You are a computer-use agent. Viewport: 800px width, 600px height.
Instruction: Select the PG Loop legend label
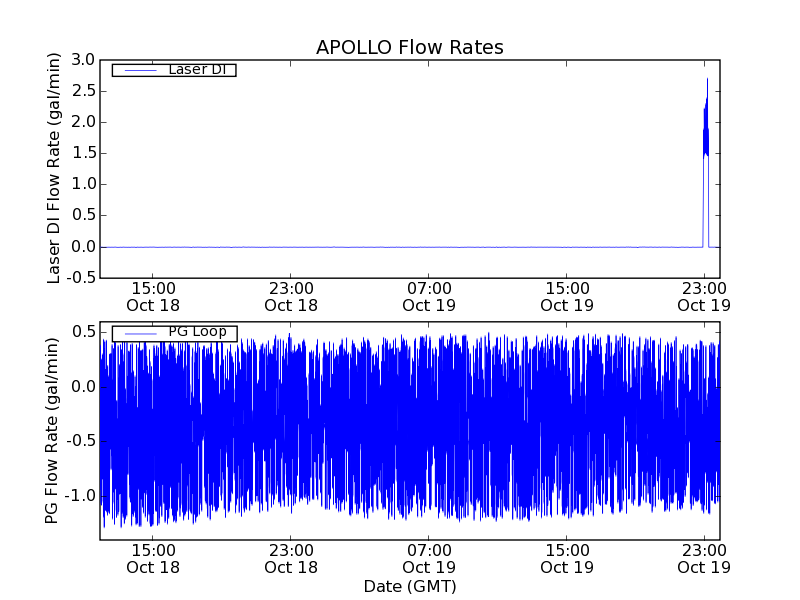[x=197, y=332]
